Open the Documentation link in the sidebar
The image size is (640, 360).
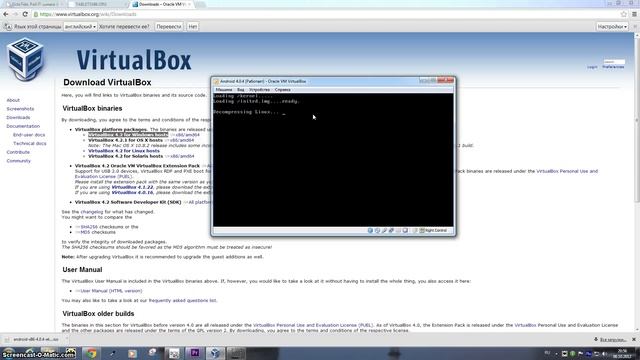(x=23, y=126)
